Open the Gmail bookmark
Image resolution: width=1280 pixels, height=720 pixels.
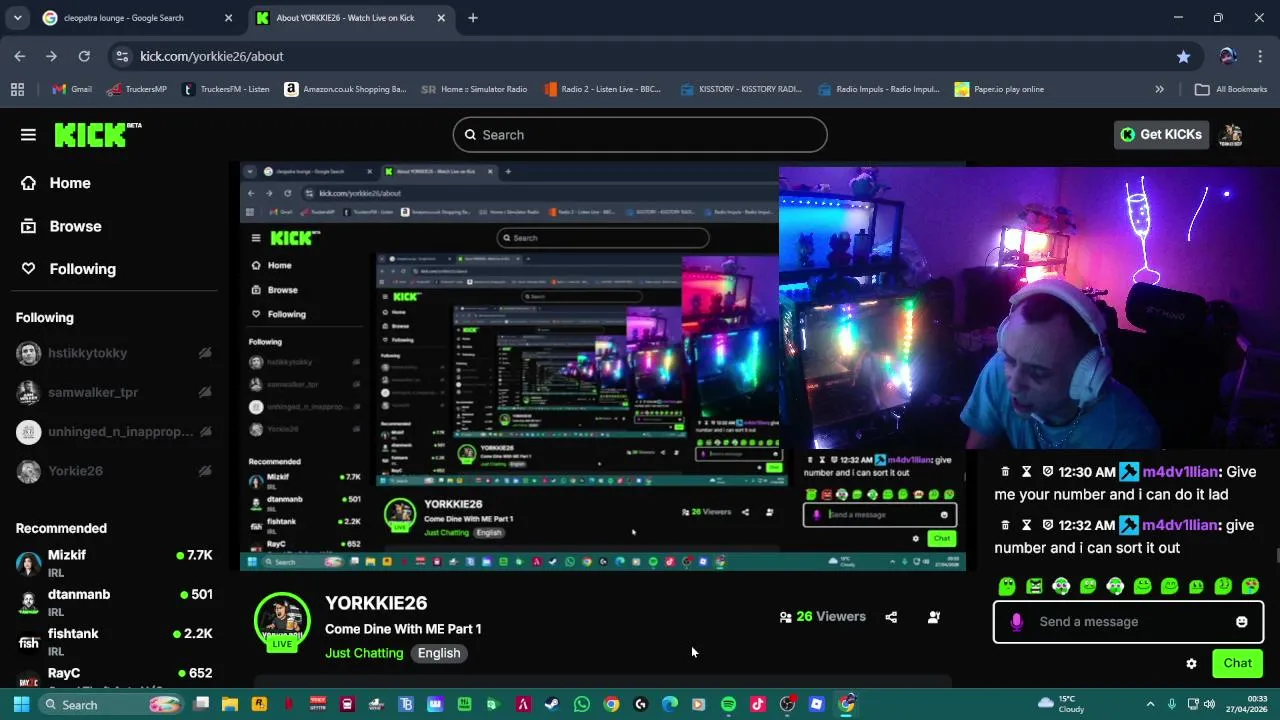coord(72,89)
